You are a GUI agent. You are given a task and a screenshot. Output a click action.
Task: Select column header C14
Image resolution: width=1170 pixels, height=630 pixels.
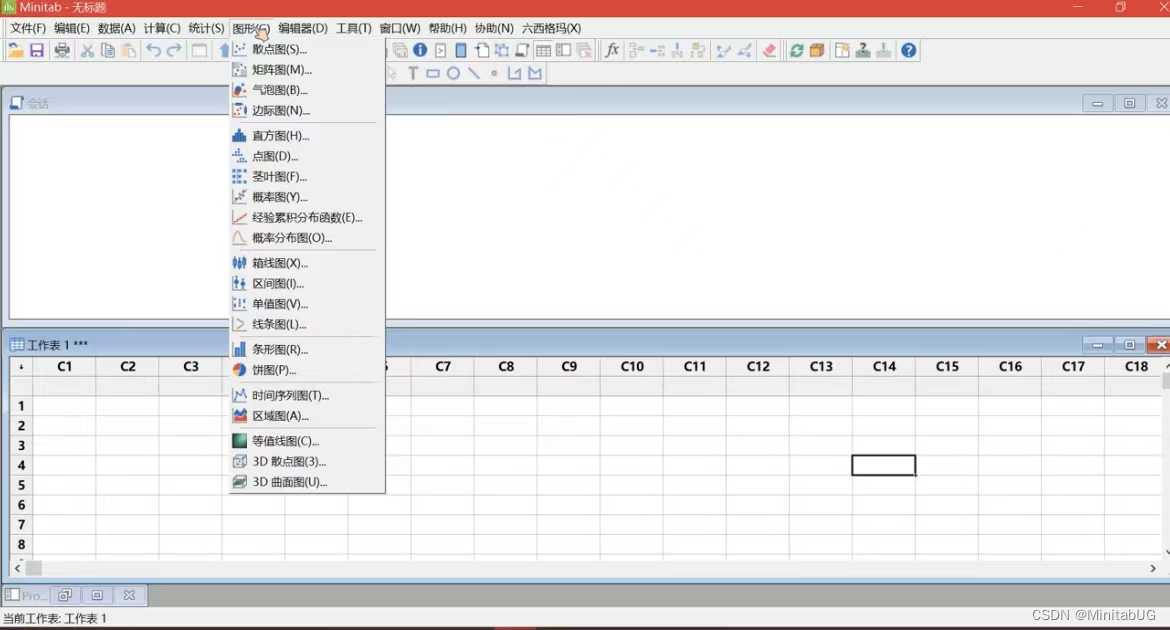coord(884,367)
